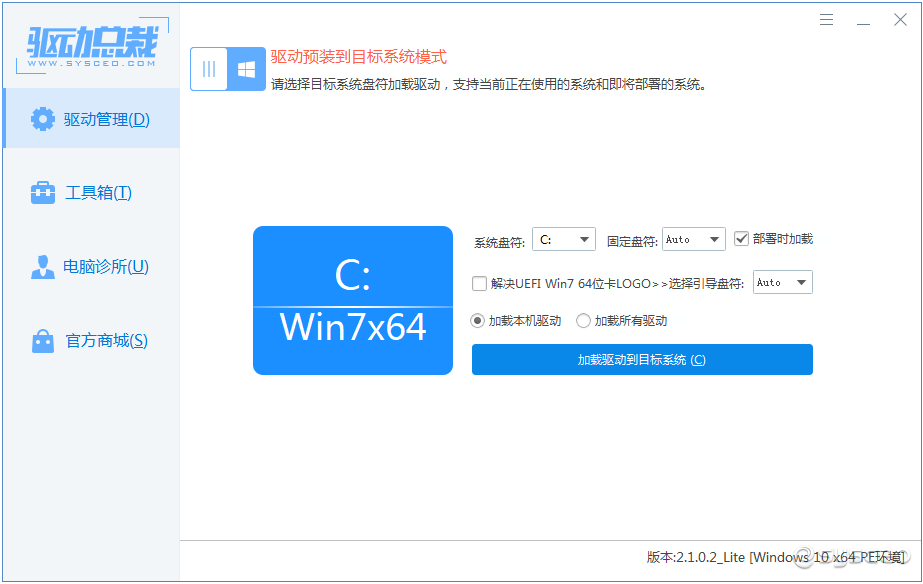Screen dimensions: 923x584
Task: Click the 驱动总裁 logo
Action: pyautogui.click(x=92, y=45)
